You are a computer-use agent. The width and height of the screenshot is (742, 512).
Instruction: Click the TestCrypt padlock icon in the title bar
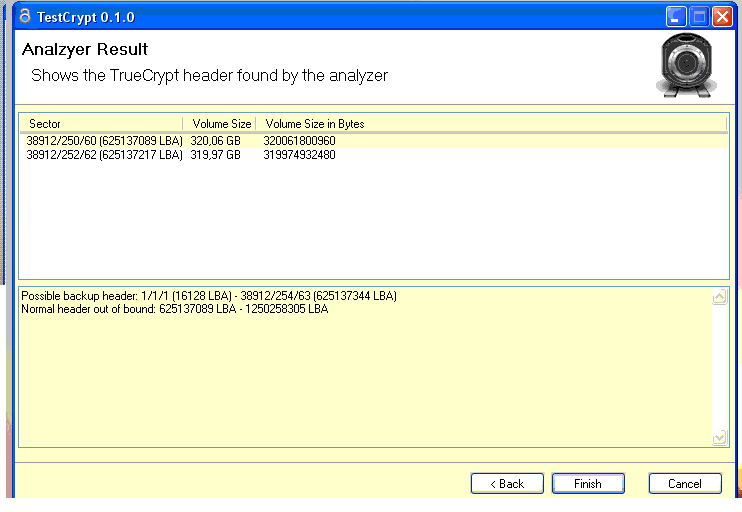coord(25,16)
